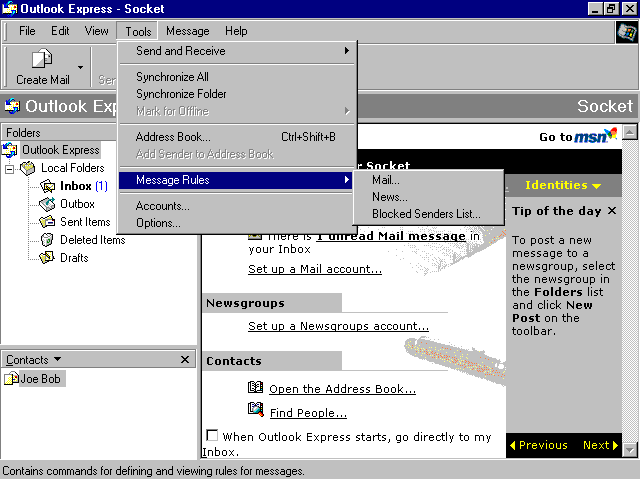Collapse the Local Folders tree node

(x=9, y=169)
